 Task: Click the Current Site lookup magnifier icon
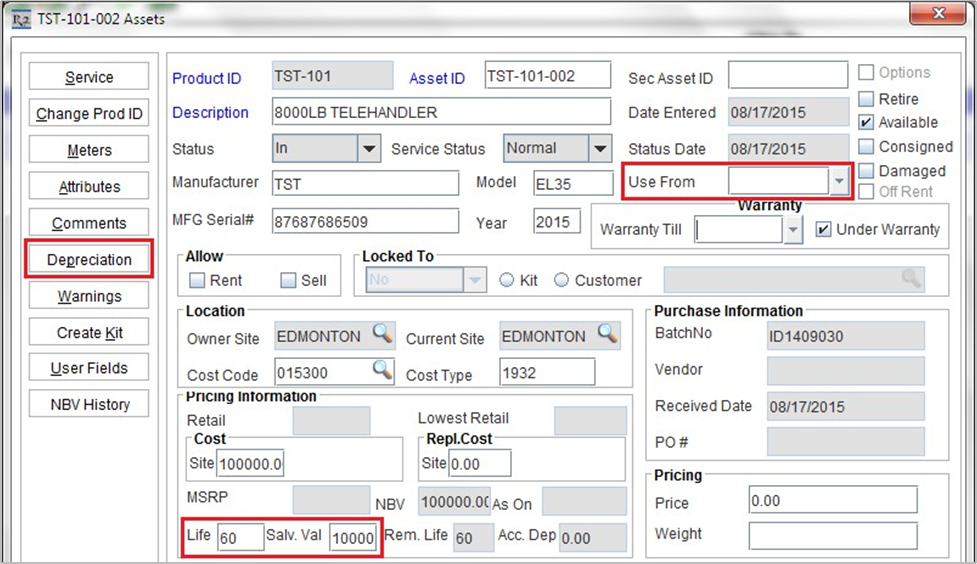click(x=607, y=336)
